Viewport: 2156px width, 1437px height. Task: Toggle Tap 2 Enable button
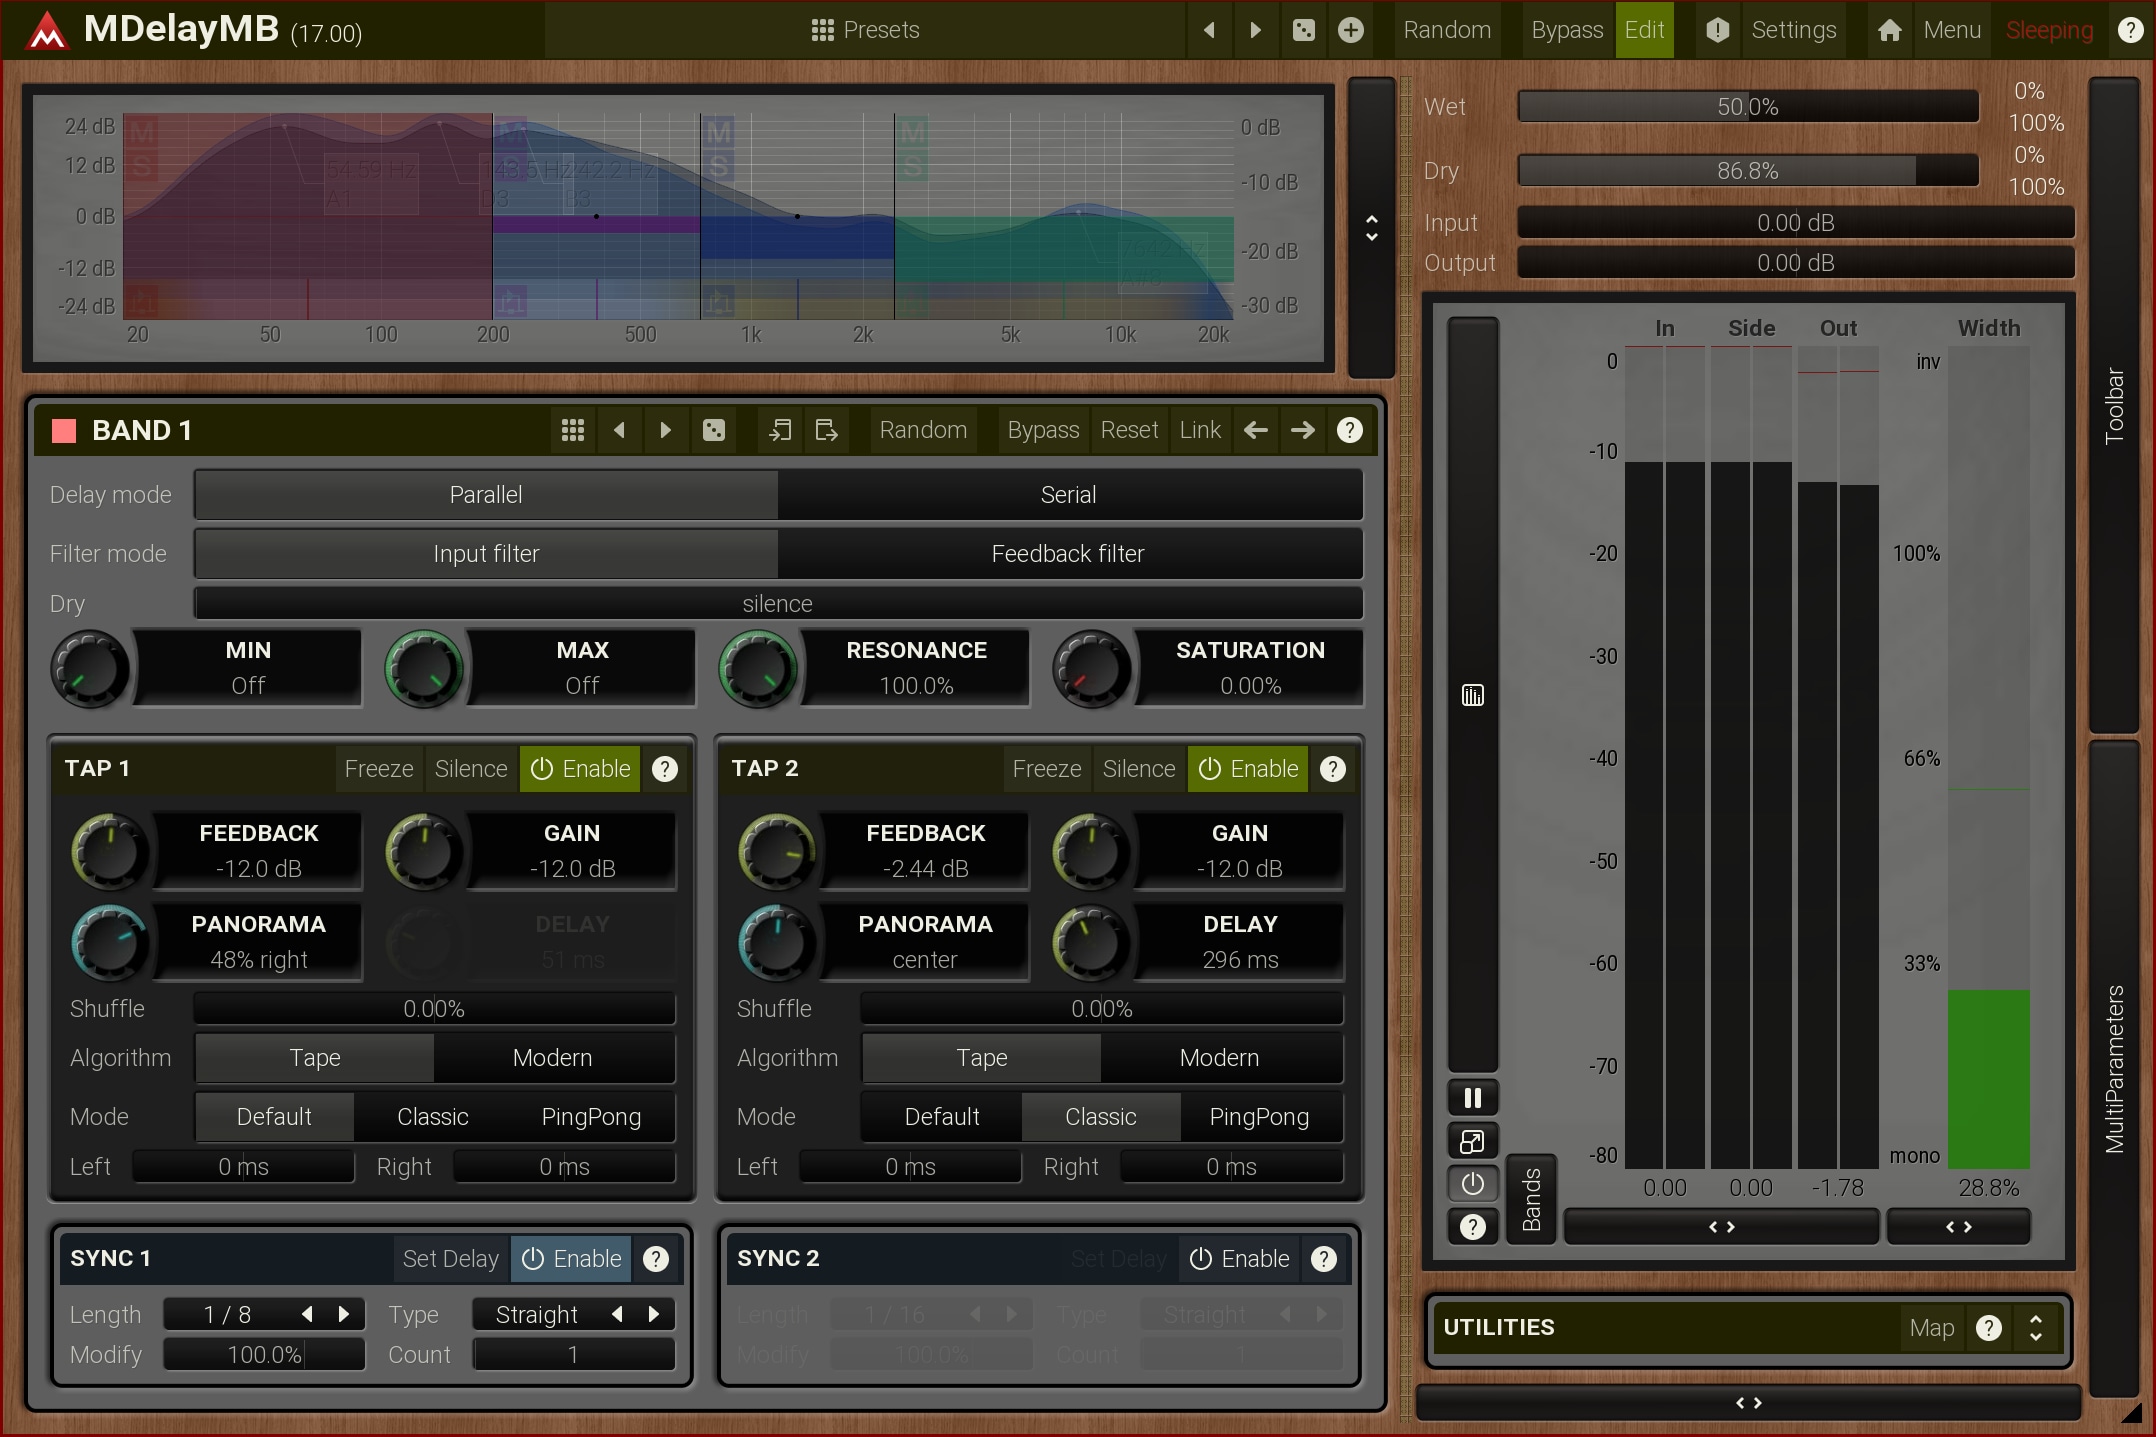coord(1247,769)
